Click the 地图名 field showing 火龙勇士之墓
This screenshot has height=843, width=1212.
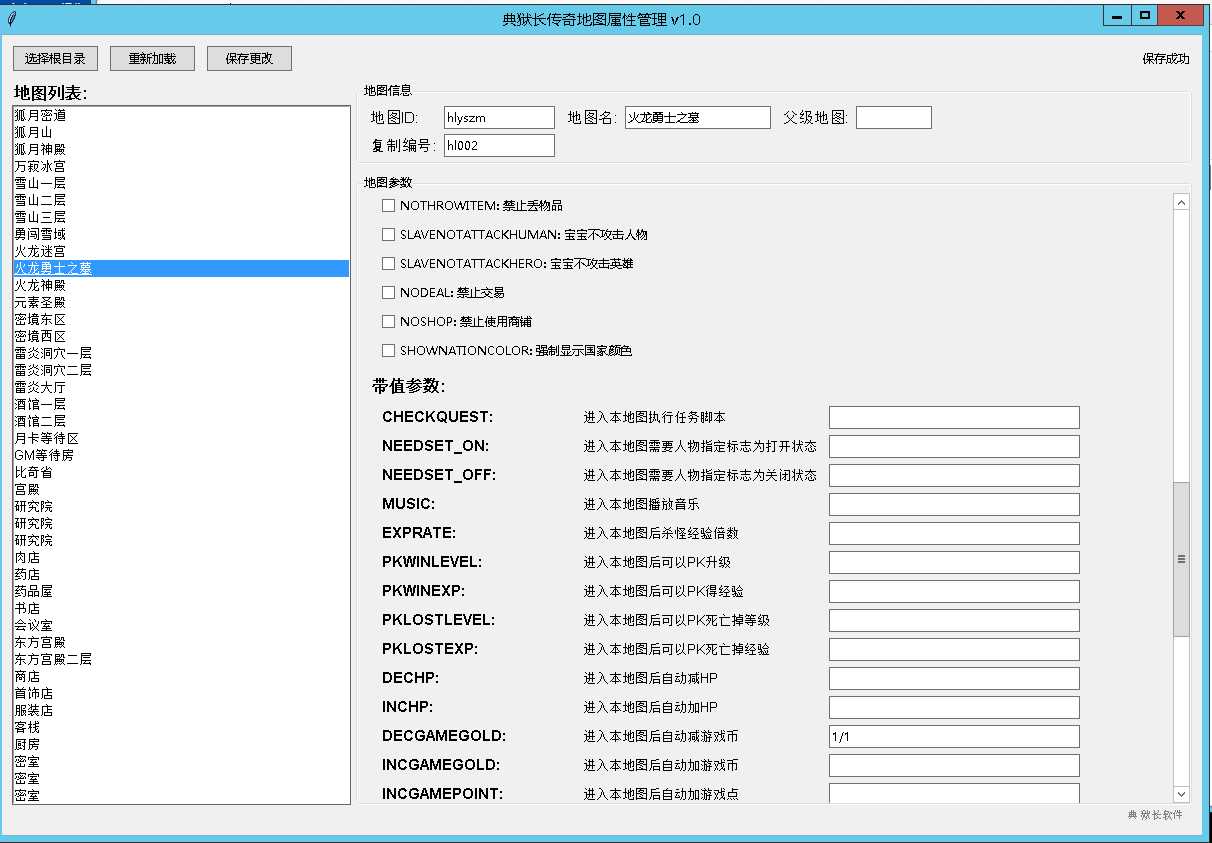tap(697, 117)
